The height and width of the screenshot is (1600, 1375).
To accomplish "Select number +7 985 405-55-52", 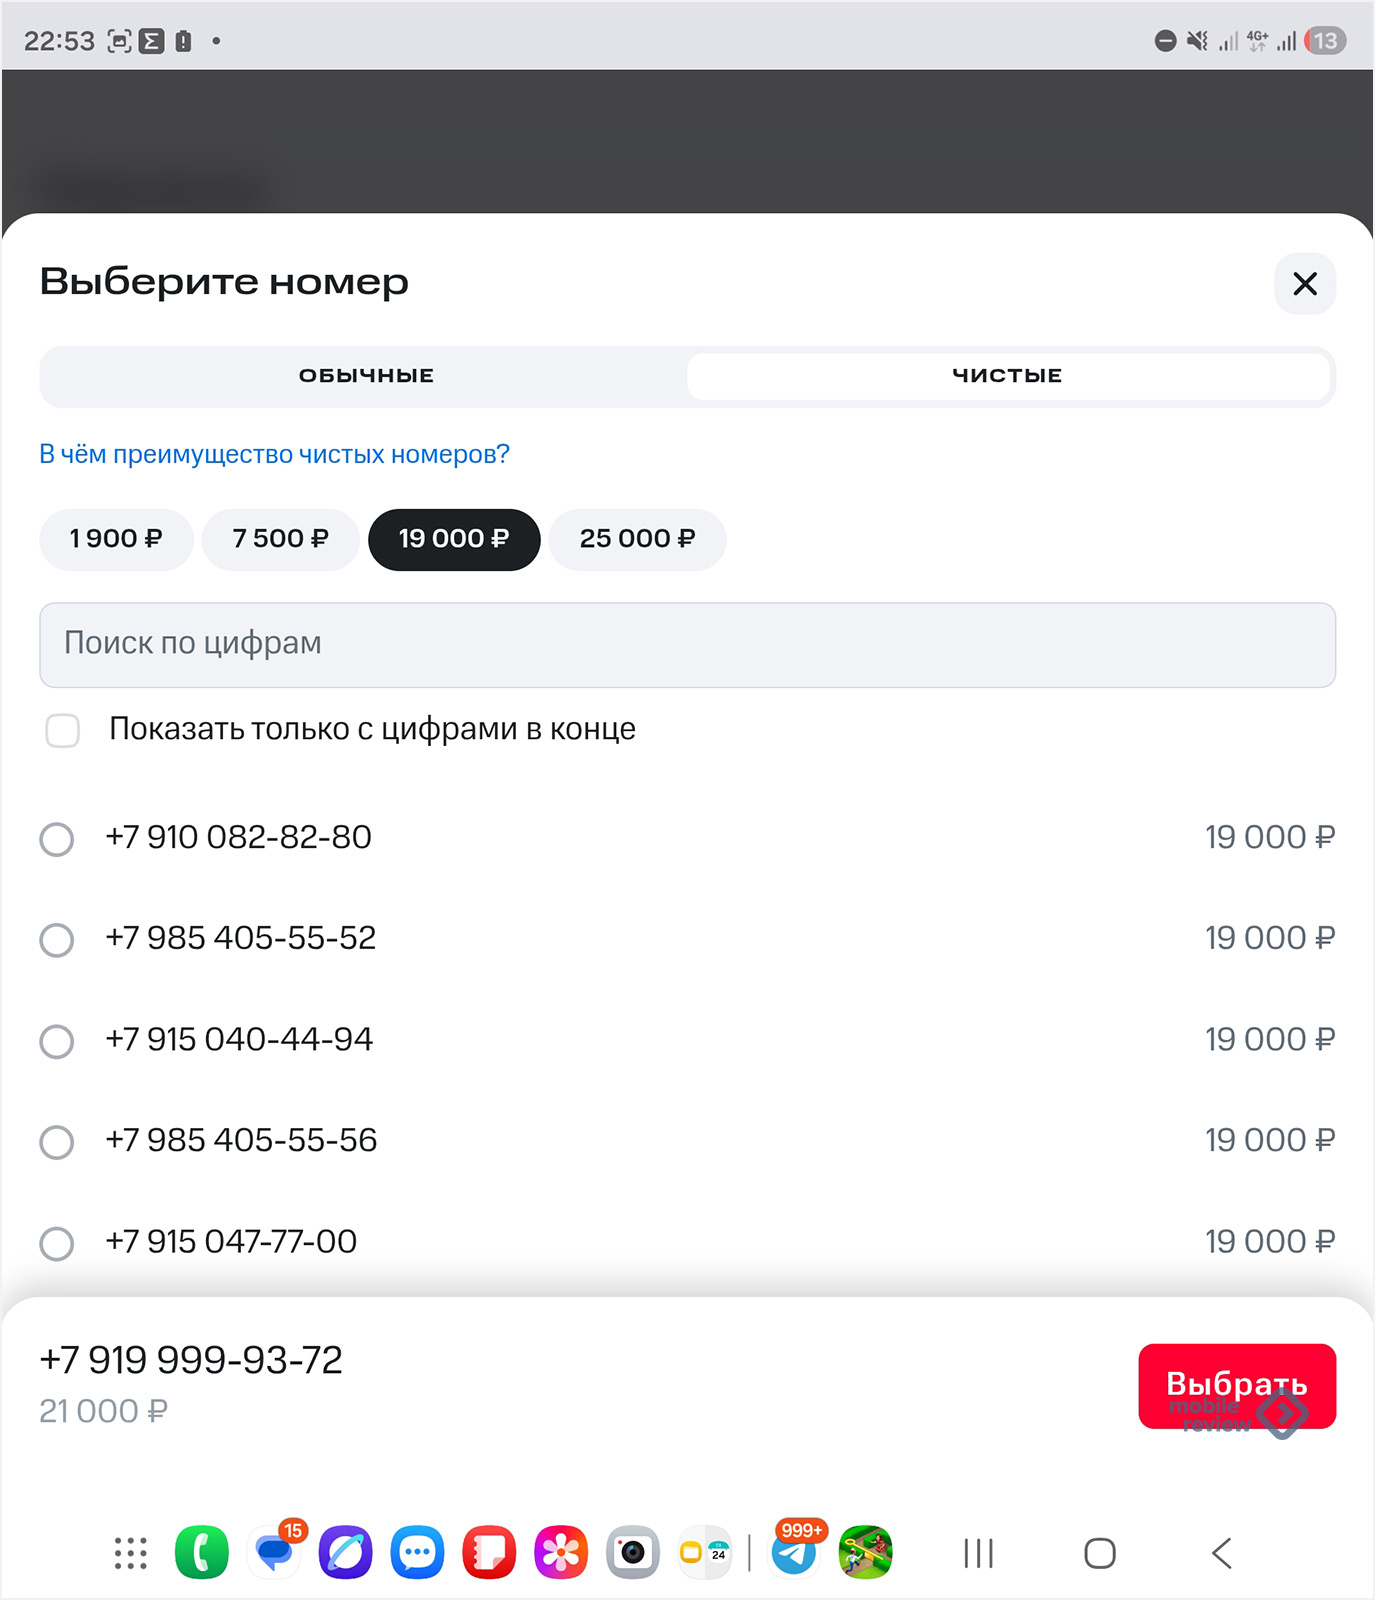I will coord(57,940).
